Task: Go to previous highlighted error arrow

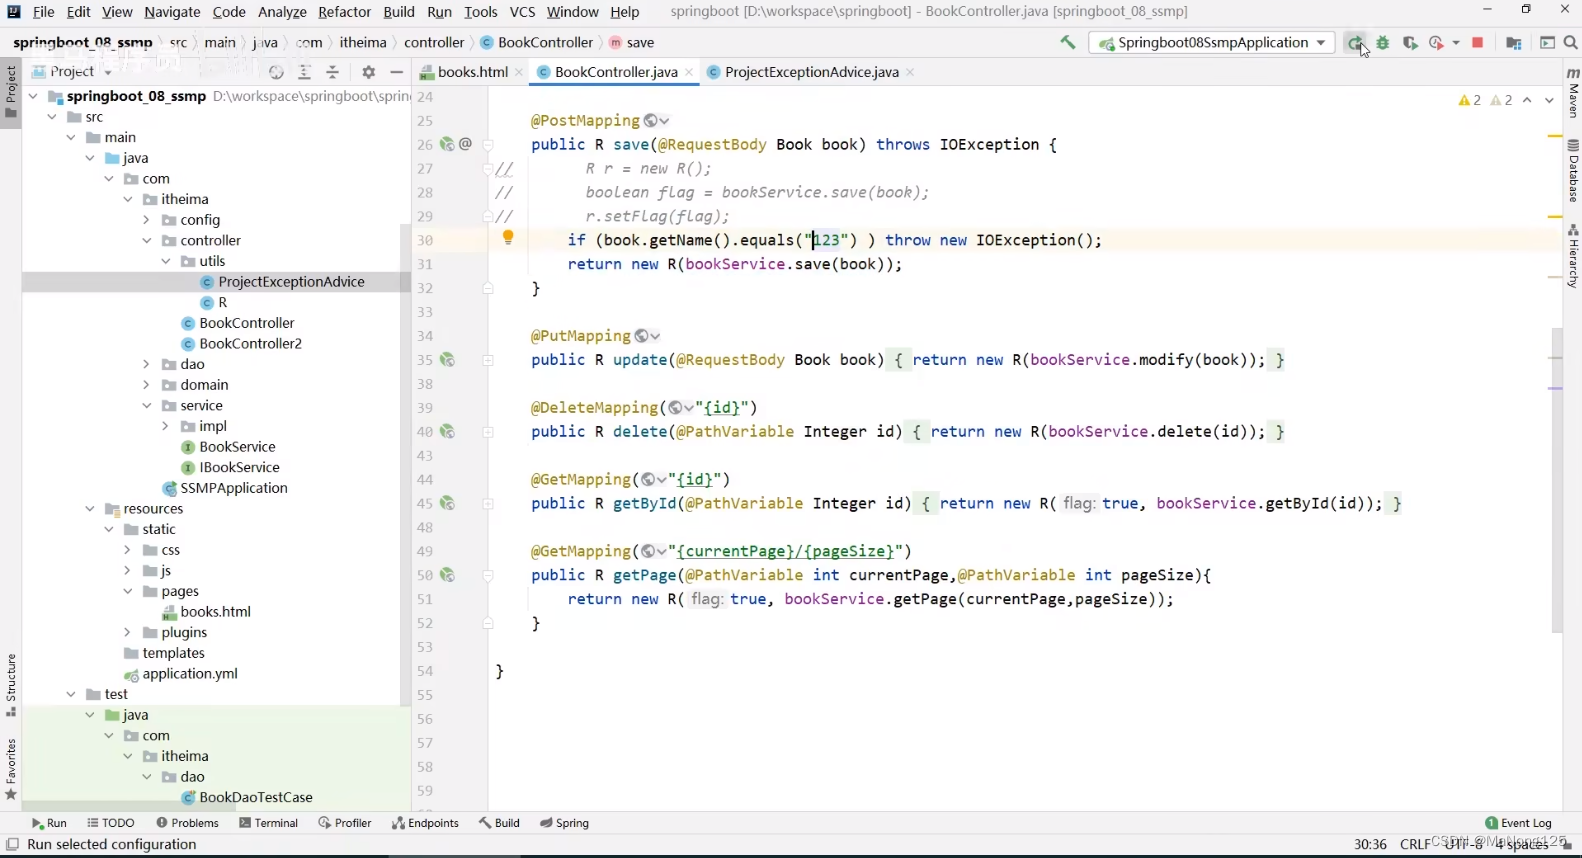Action: 1527,100
